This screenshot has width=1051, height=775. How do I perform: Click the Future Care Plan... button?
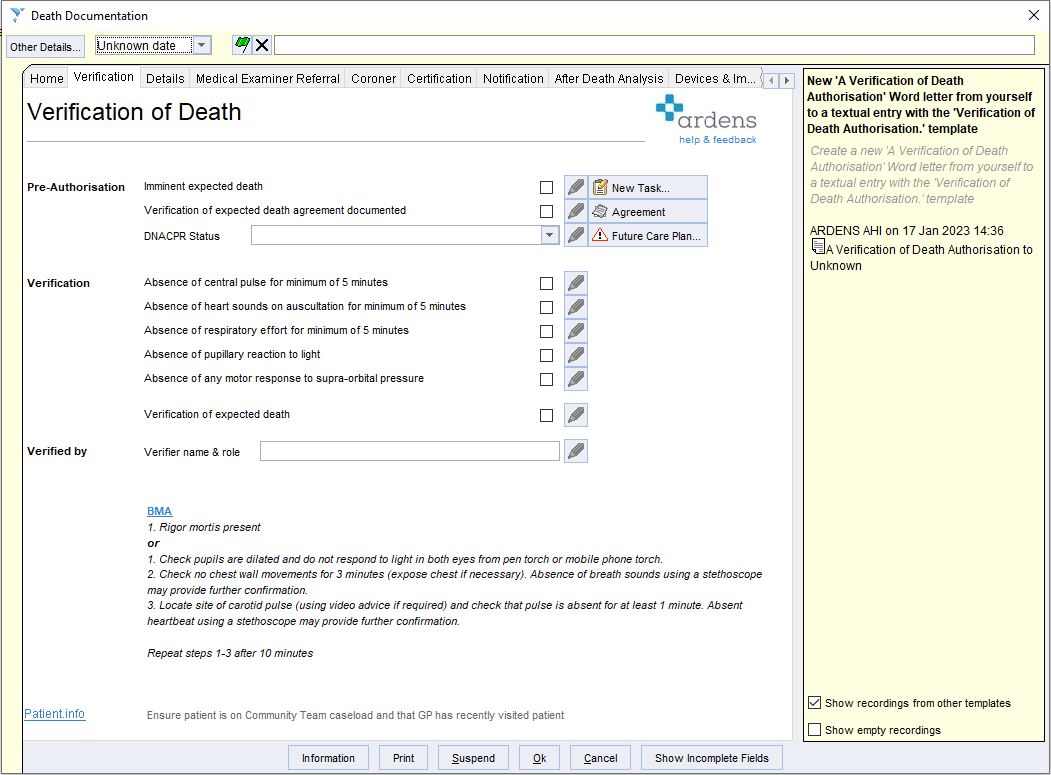[x=647, y=235]
